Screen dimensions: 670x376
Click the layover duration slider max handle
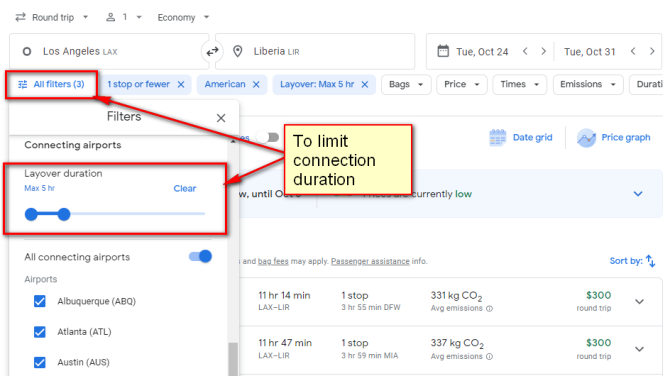tap(64, 214)
